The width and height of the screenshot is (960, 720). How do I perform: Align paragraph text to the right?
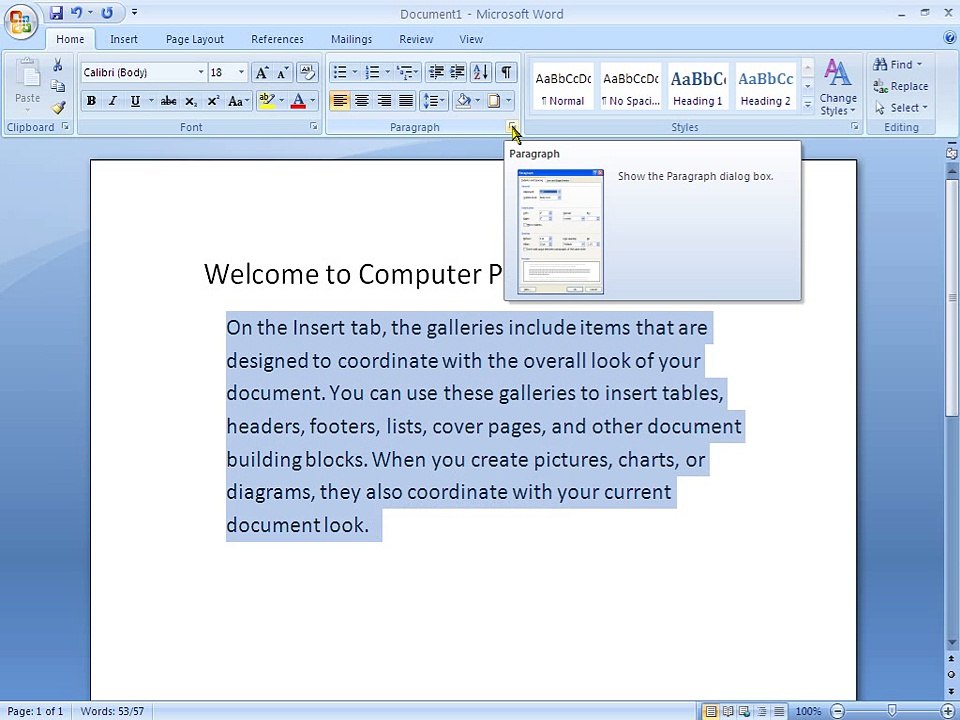384,101
